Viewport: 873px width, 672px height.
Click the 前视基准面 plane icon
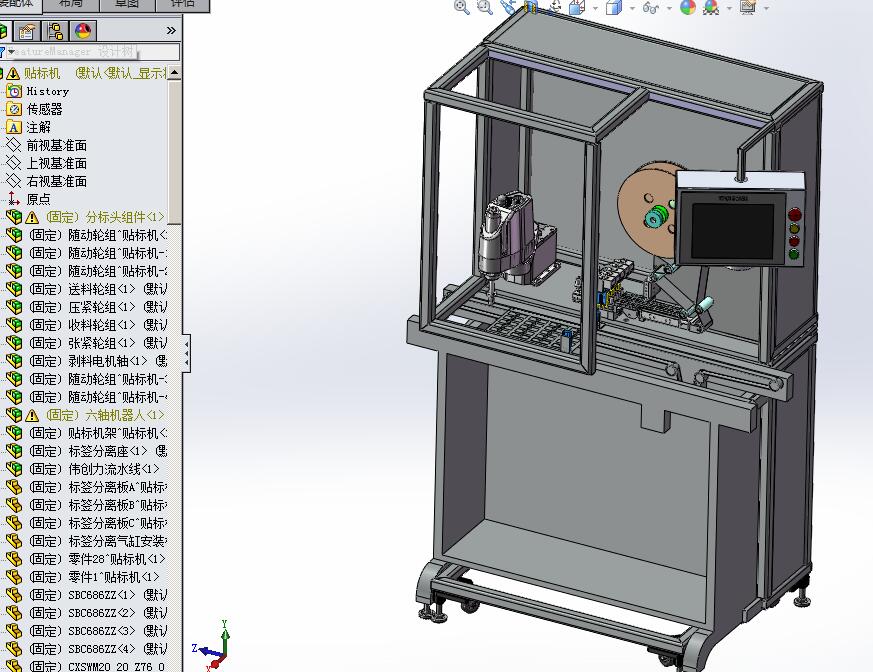13,145
